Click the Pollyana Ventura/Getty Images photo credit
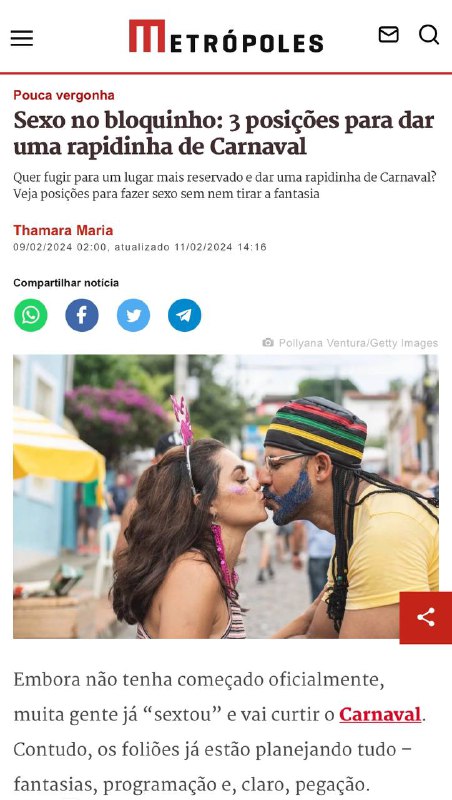Image resolution: width=452 pixels, height=800 pixels. [x=358, y=343]
